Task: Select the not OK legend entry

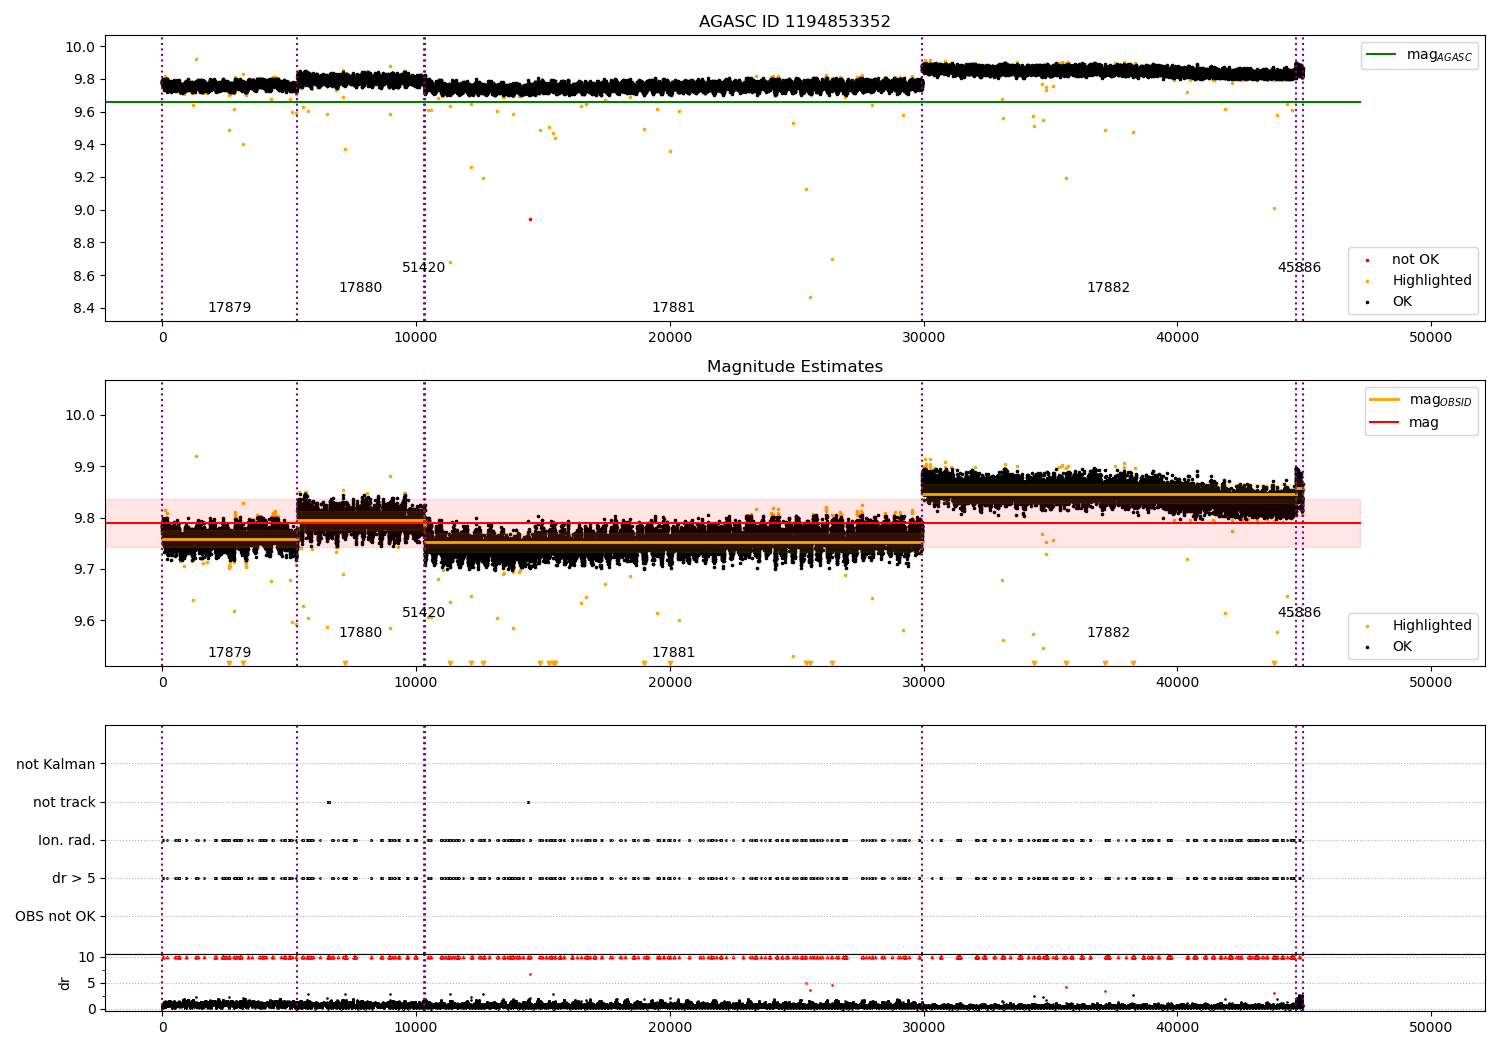Action: 1415,260
